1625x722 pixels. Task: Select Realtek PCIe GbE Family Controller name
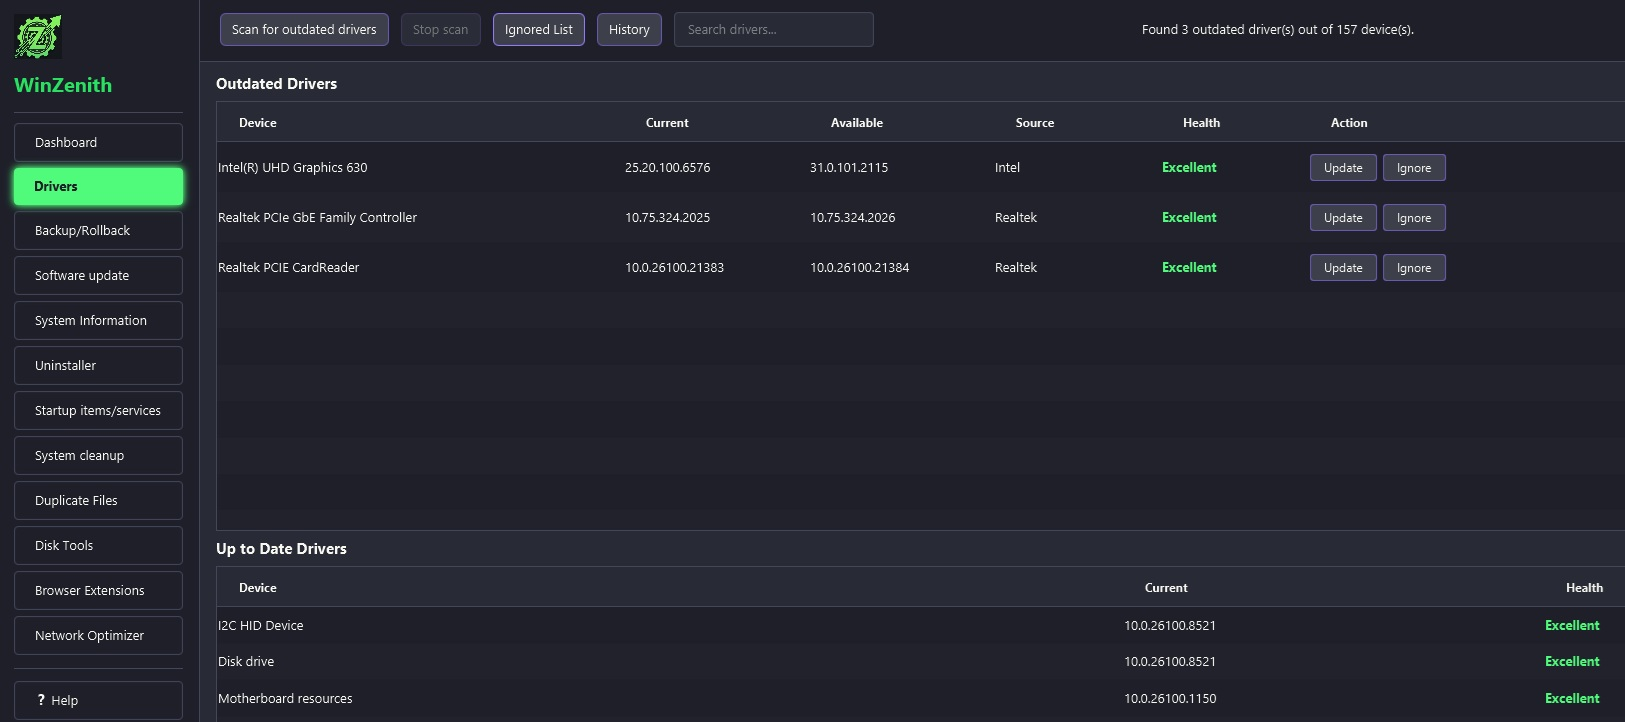click(x=318, y=217)
